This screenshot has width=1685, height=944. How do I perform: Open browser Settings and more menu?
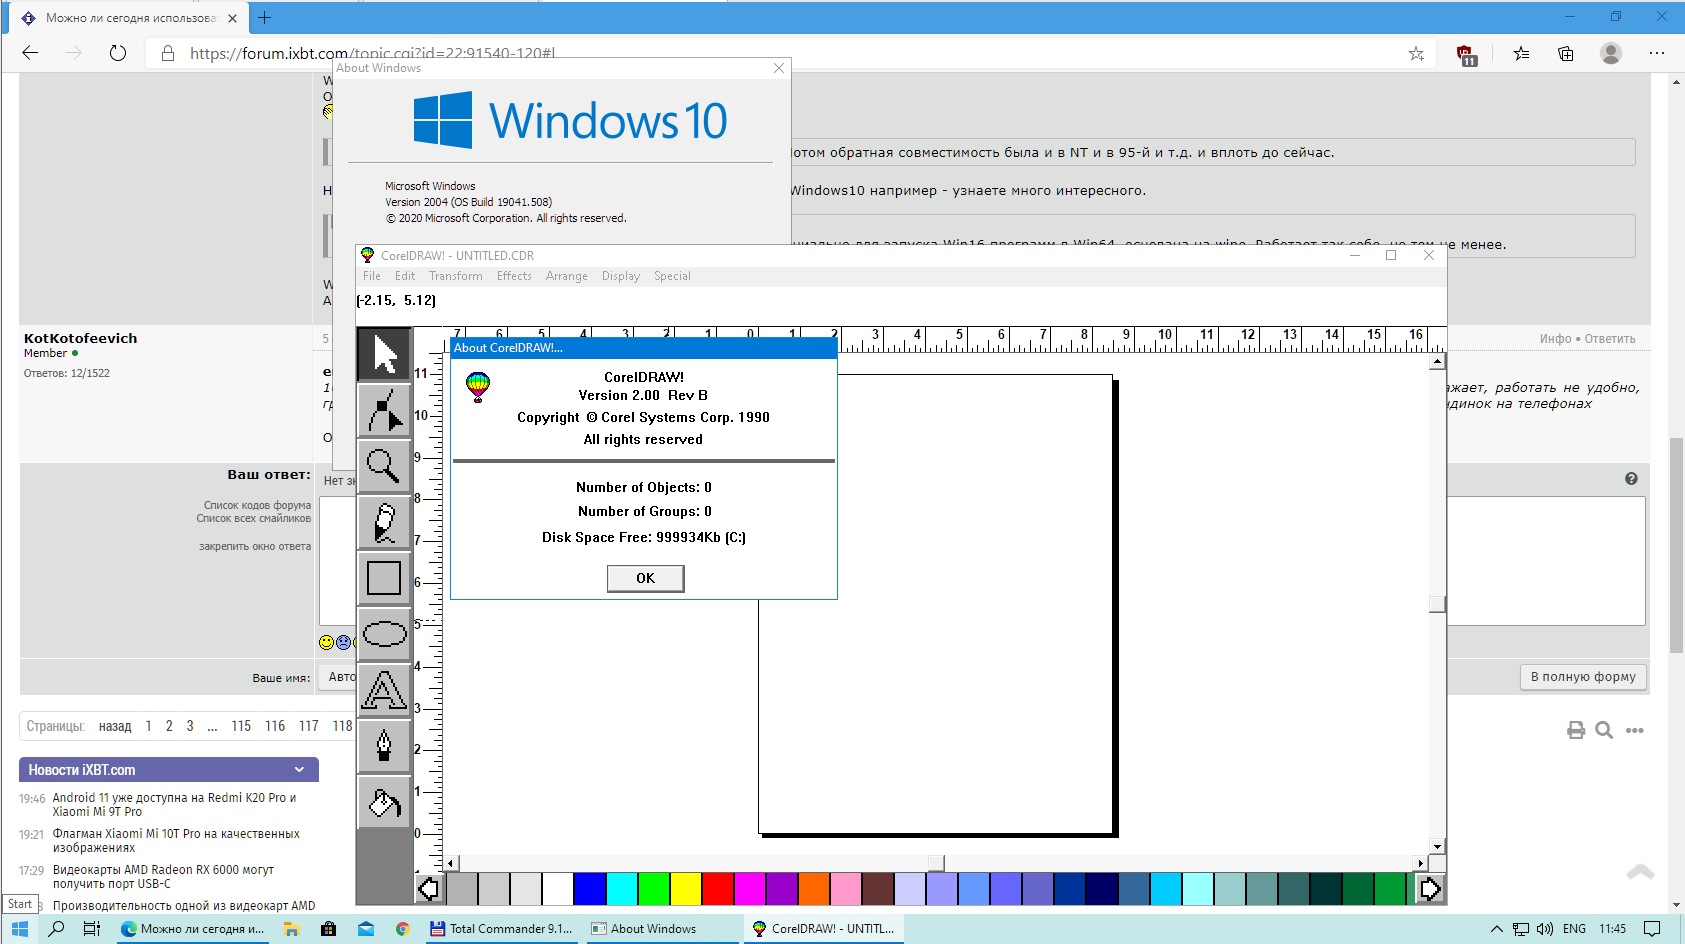pos(1656,53)
